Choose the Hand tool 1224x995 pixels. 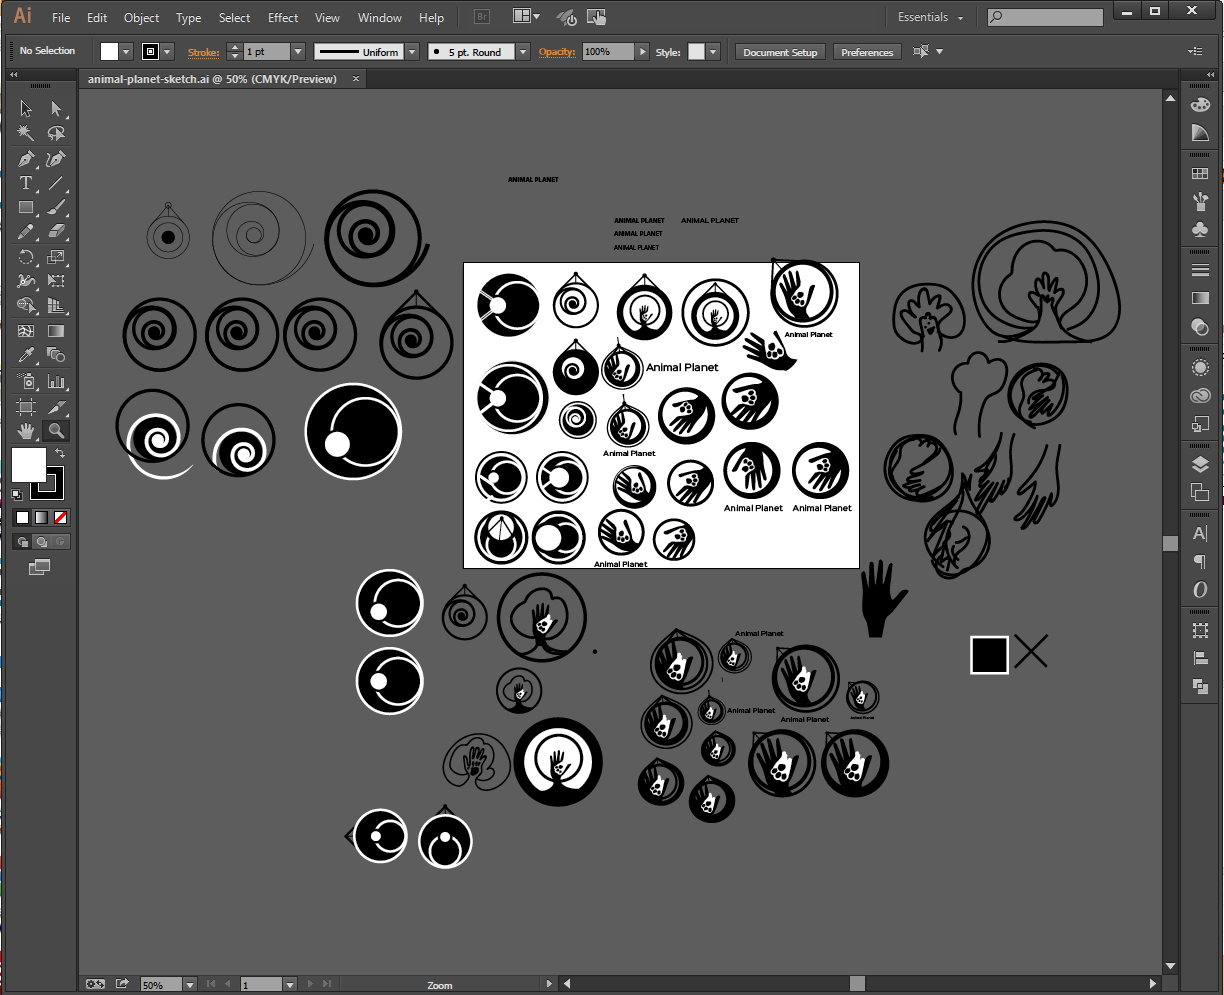(x=26, y=431)
